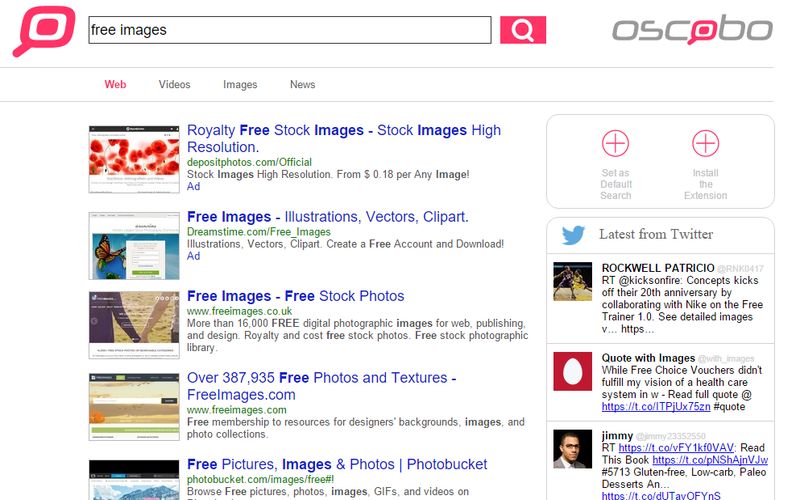Open the Dreamstime butterfly thumbnail

134,246
